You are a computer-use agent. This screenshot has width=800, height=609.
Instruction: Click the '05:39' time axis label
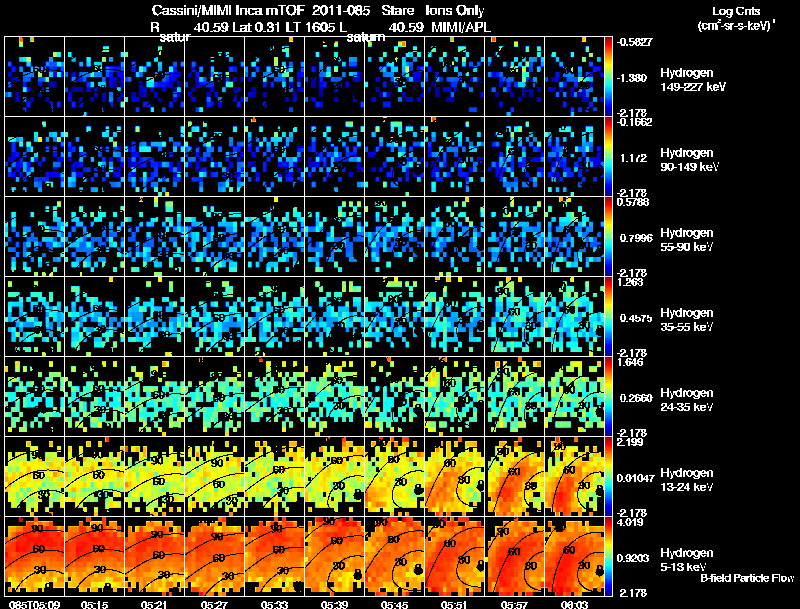coord(334,604)
